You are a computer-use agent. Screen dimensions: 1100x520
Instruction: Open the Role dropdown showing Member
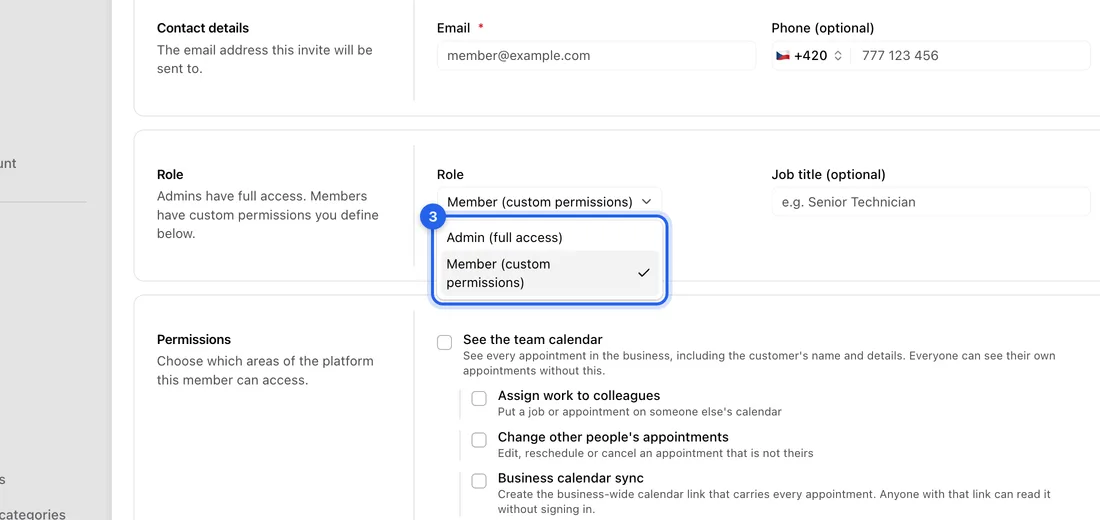(x=549, y=202)
